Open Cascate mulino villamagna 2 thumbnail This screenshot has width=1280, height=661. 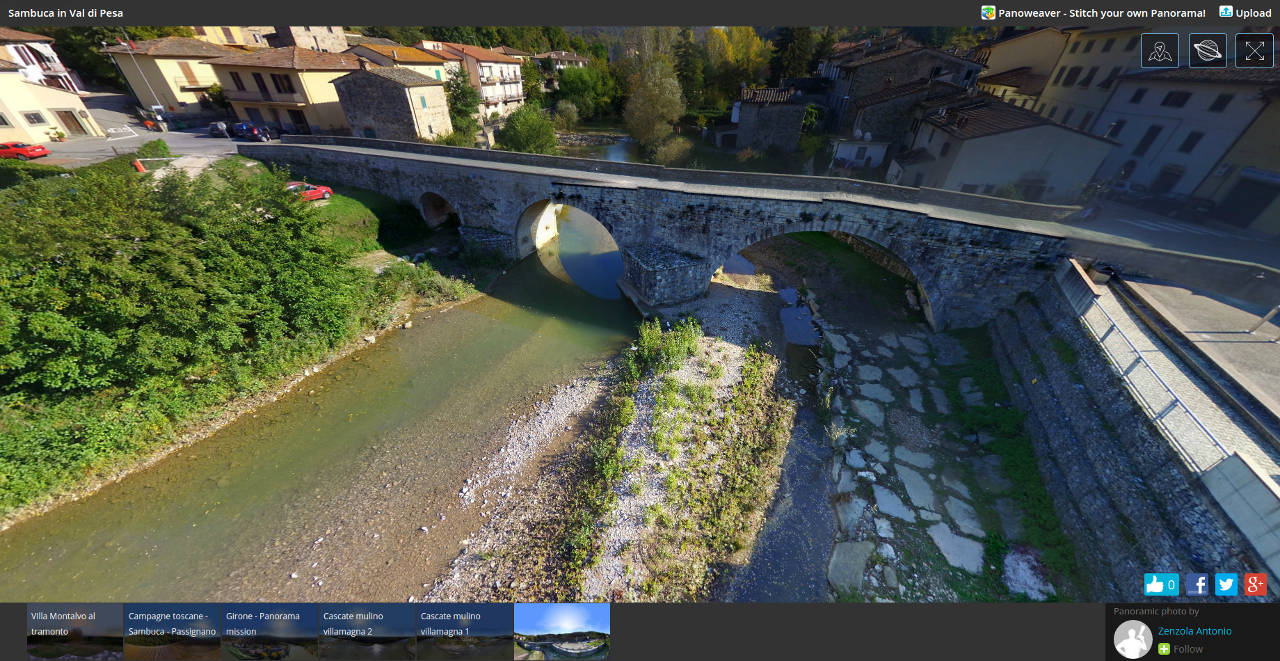[367, 631]
